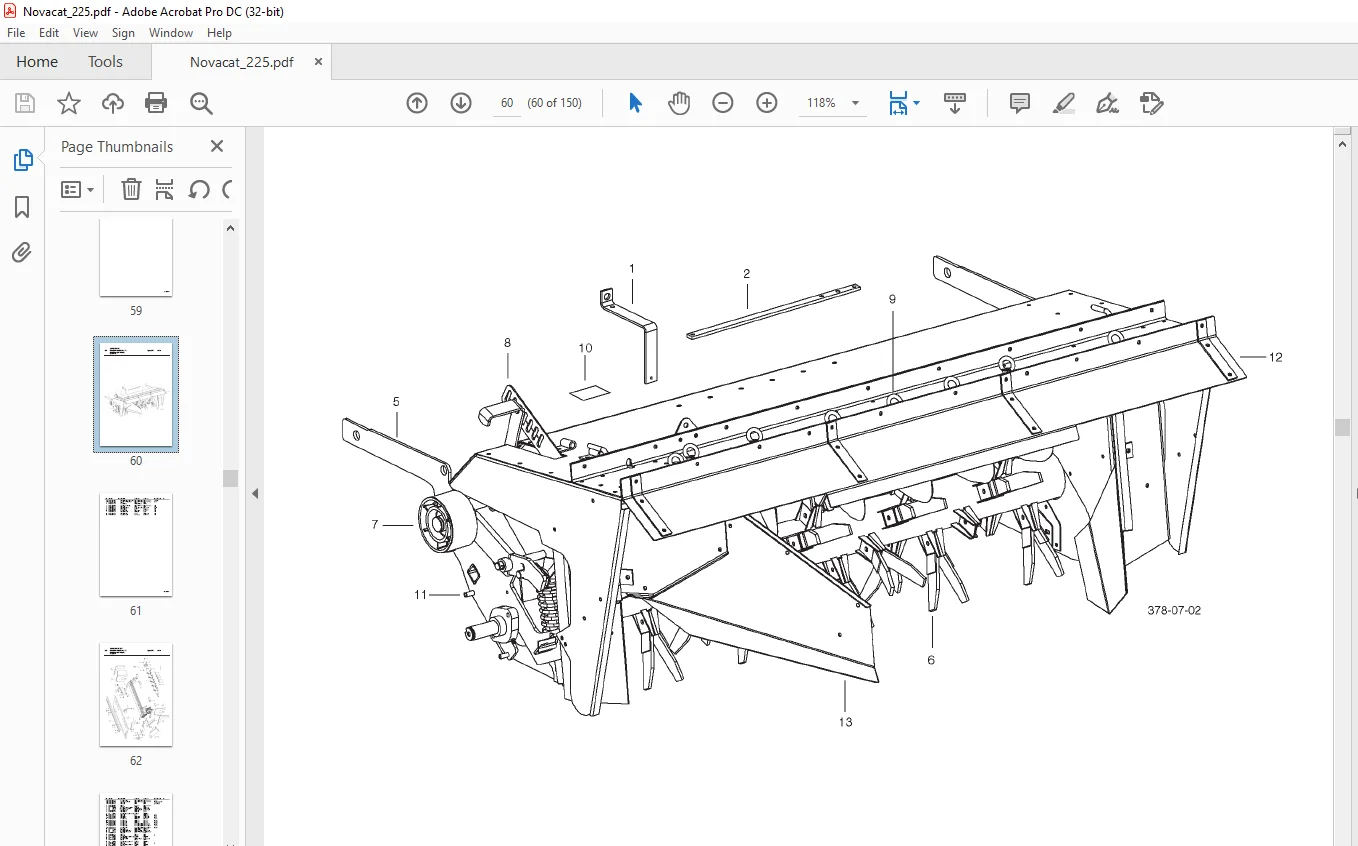Viewport: 1358px width, 846px height.
Task: Select the Highlight text pen tool
Action: [x=1063, y=103]
